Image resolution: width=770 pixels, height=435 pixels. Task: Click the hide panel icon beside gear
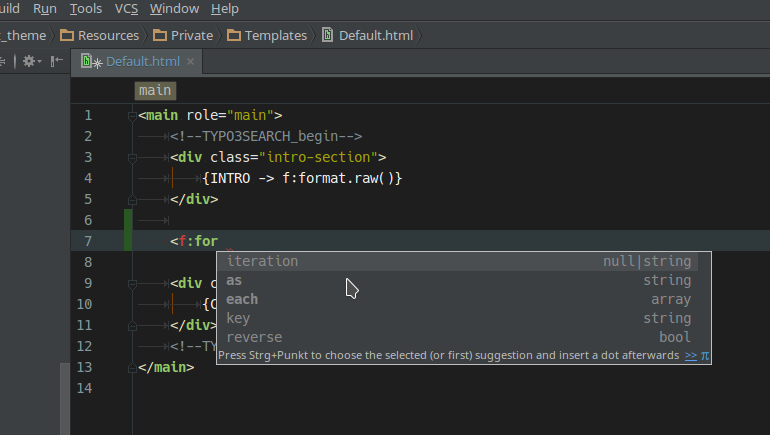tap(56, 61)
